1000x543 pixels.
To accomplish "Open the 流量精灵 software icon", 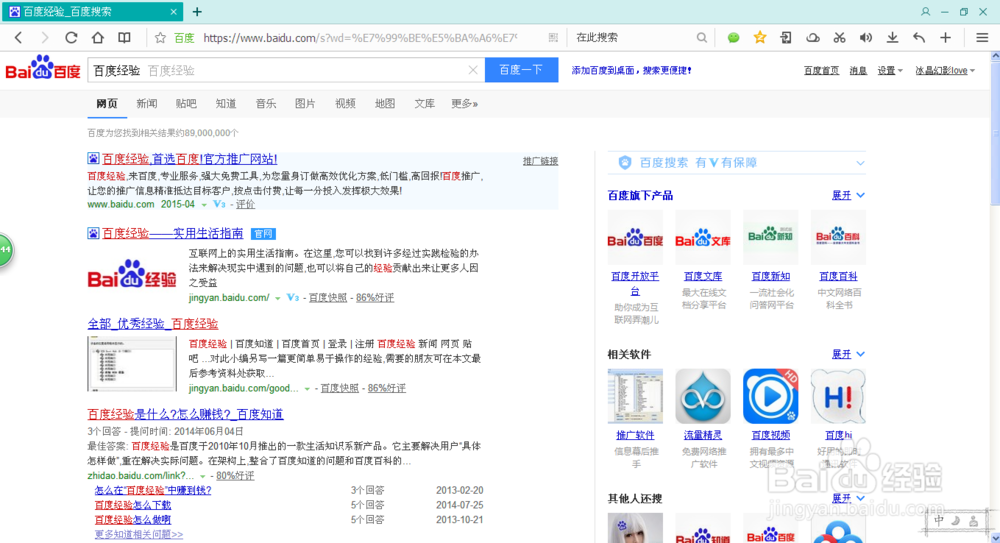I will (x=703, y=396).
